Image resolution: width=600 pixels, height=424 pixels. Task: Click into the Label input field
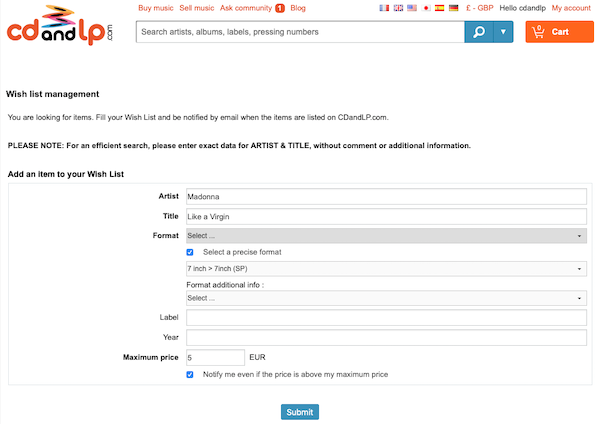(x=386, y=318)
